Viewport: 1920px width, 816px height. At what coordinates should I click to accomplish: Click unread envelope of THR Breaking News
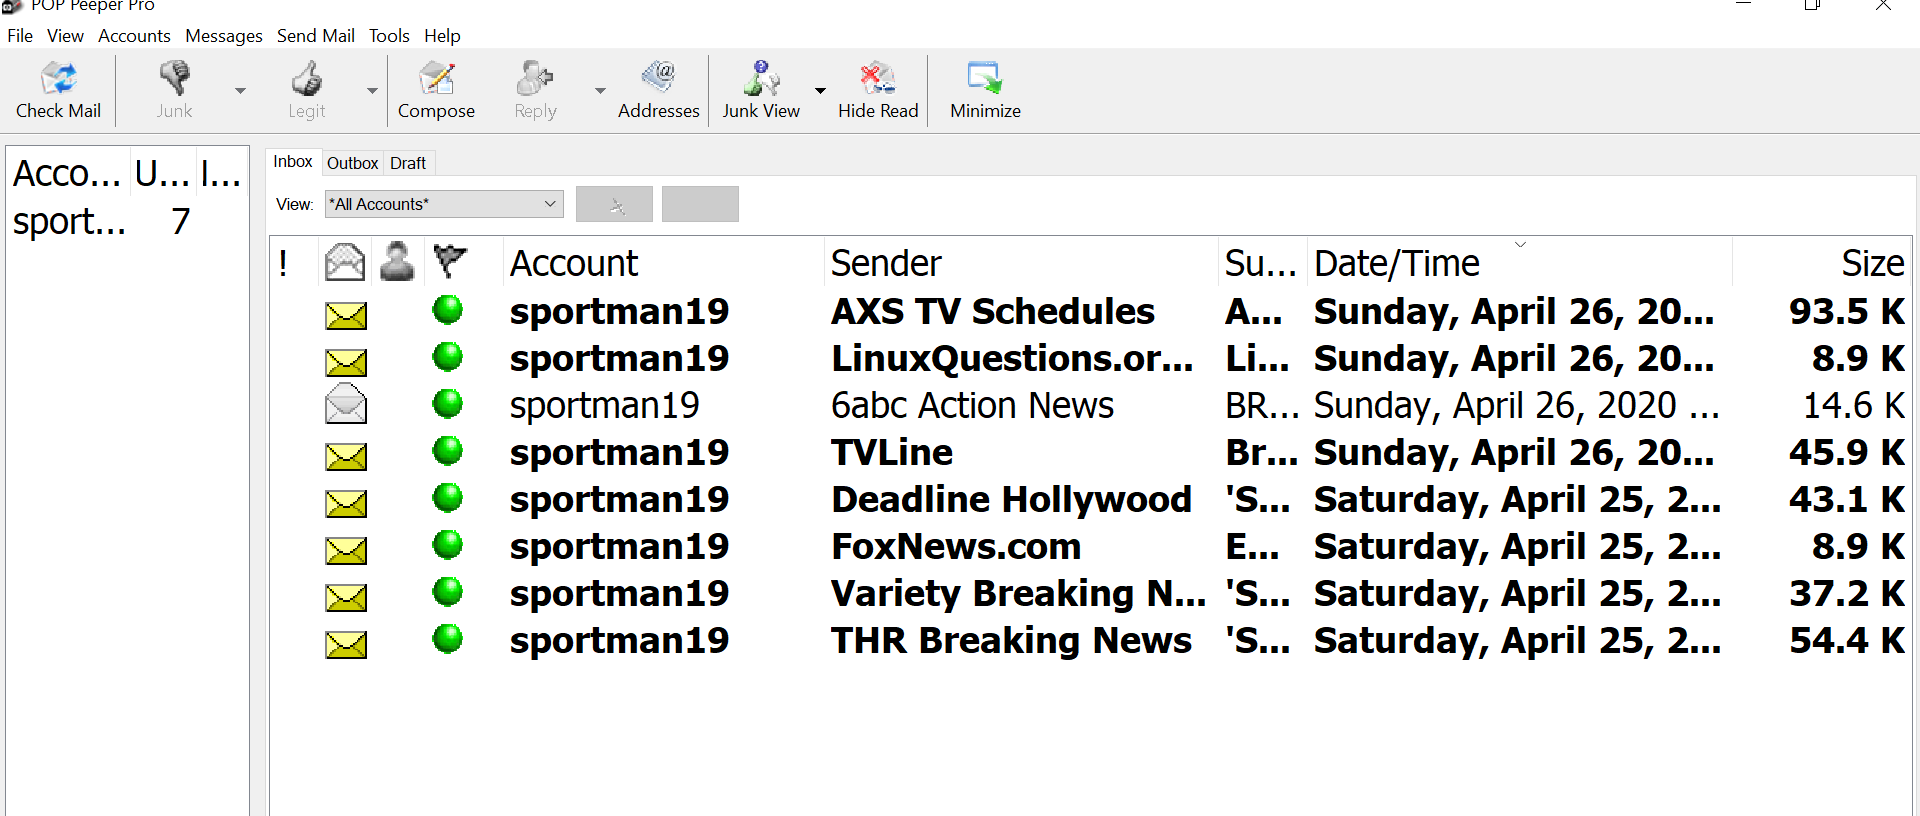click(346, 644)
